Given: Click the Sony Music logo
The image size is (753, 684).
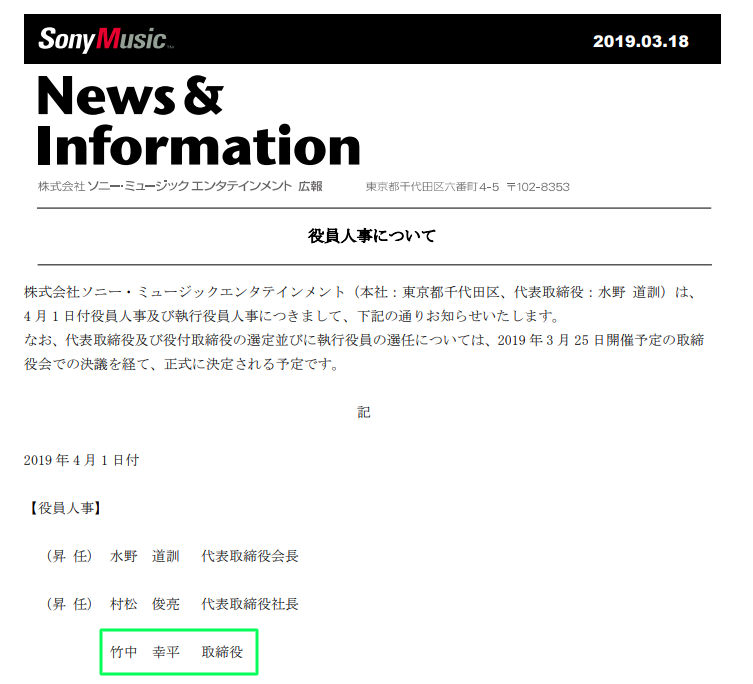Looking at the screenshot, I should [106, 39].
